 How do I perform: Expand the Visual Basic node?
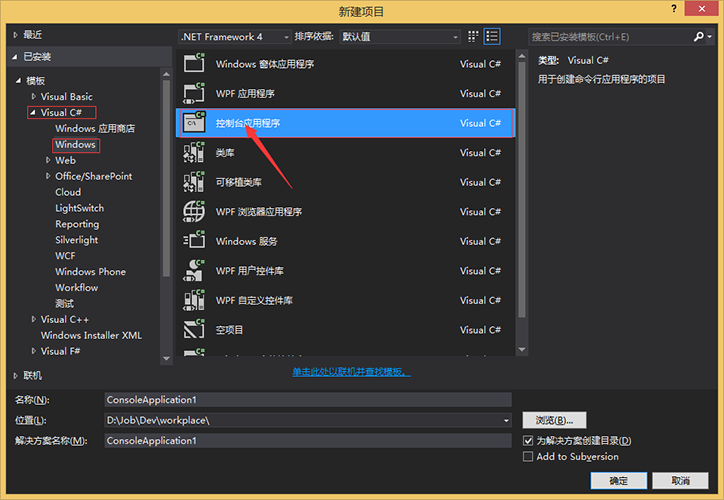point(33,96)
